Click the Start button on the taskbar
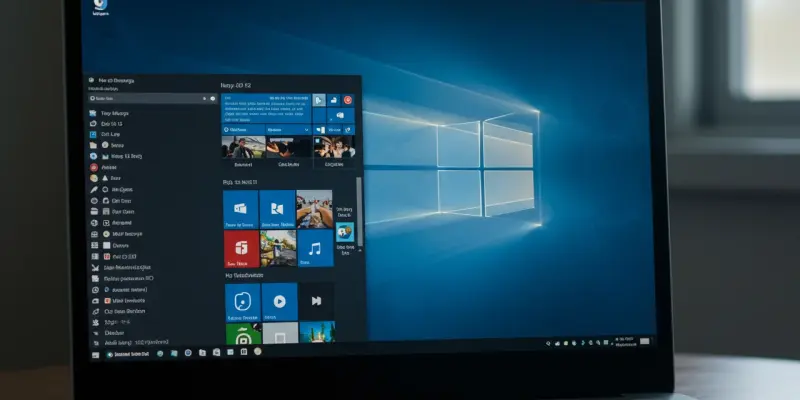The width and height of the screenshot is (800, 400). click(96, 354)
